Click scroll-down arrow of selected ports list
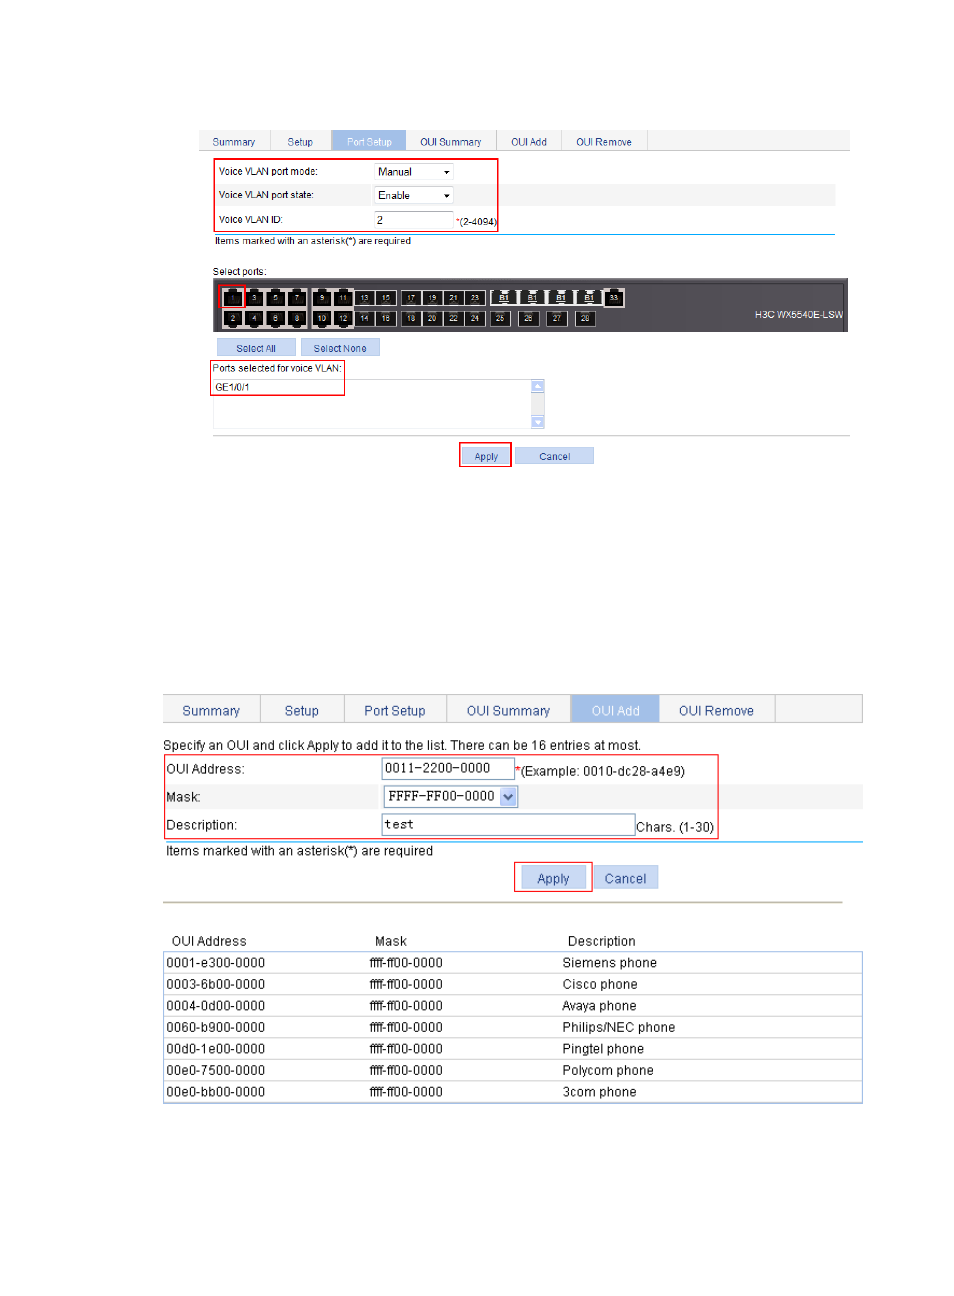The image size is (954, 1296). point(538,422)
